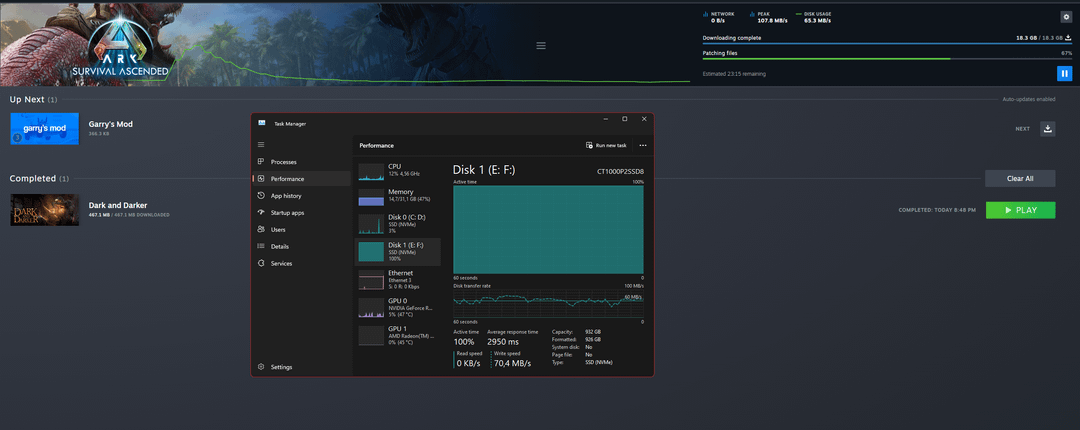Image resolution: width=1080 pixels, height=430 pixels.
Task: Open Task Manager hamburger navigation menu
Action: point(261,145)
